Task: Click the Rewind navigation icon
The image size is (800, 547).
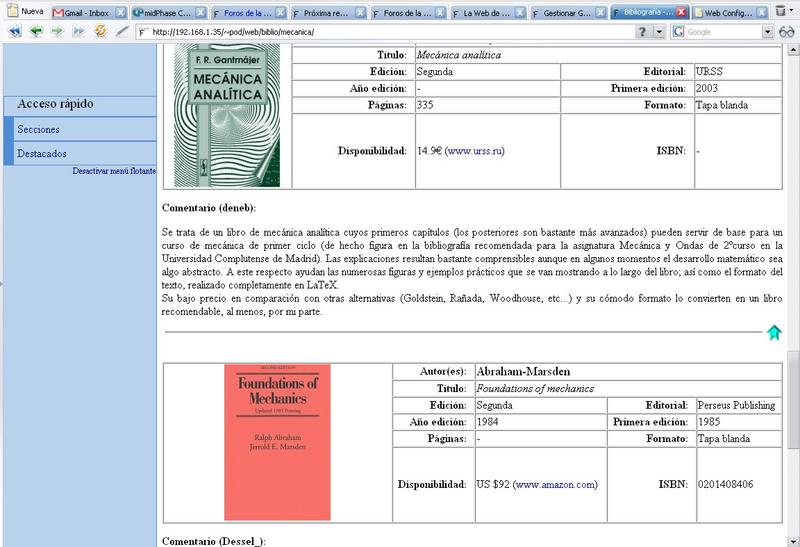Action: [15, 32]
